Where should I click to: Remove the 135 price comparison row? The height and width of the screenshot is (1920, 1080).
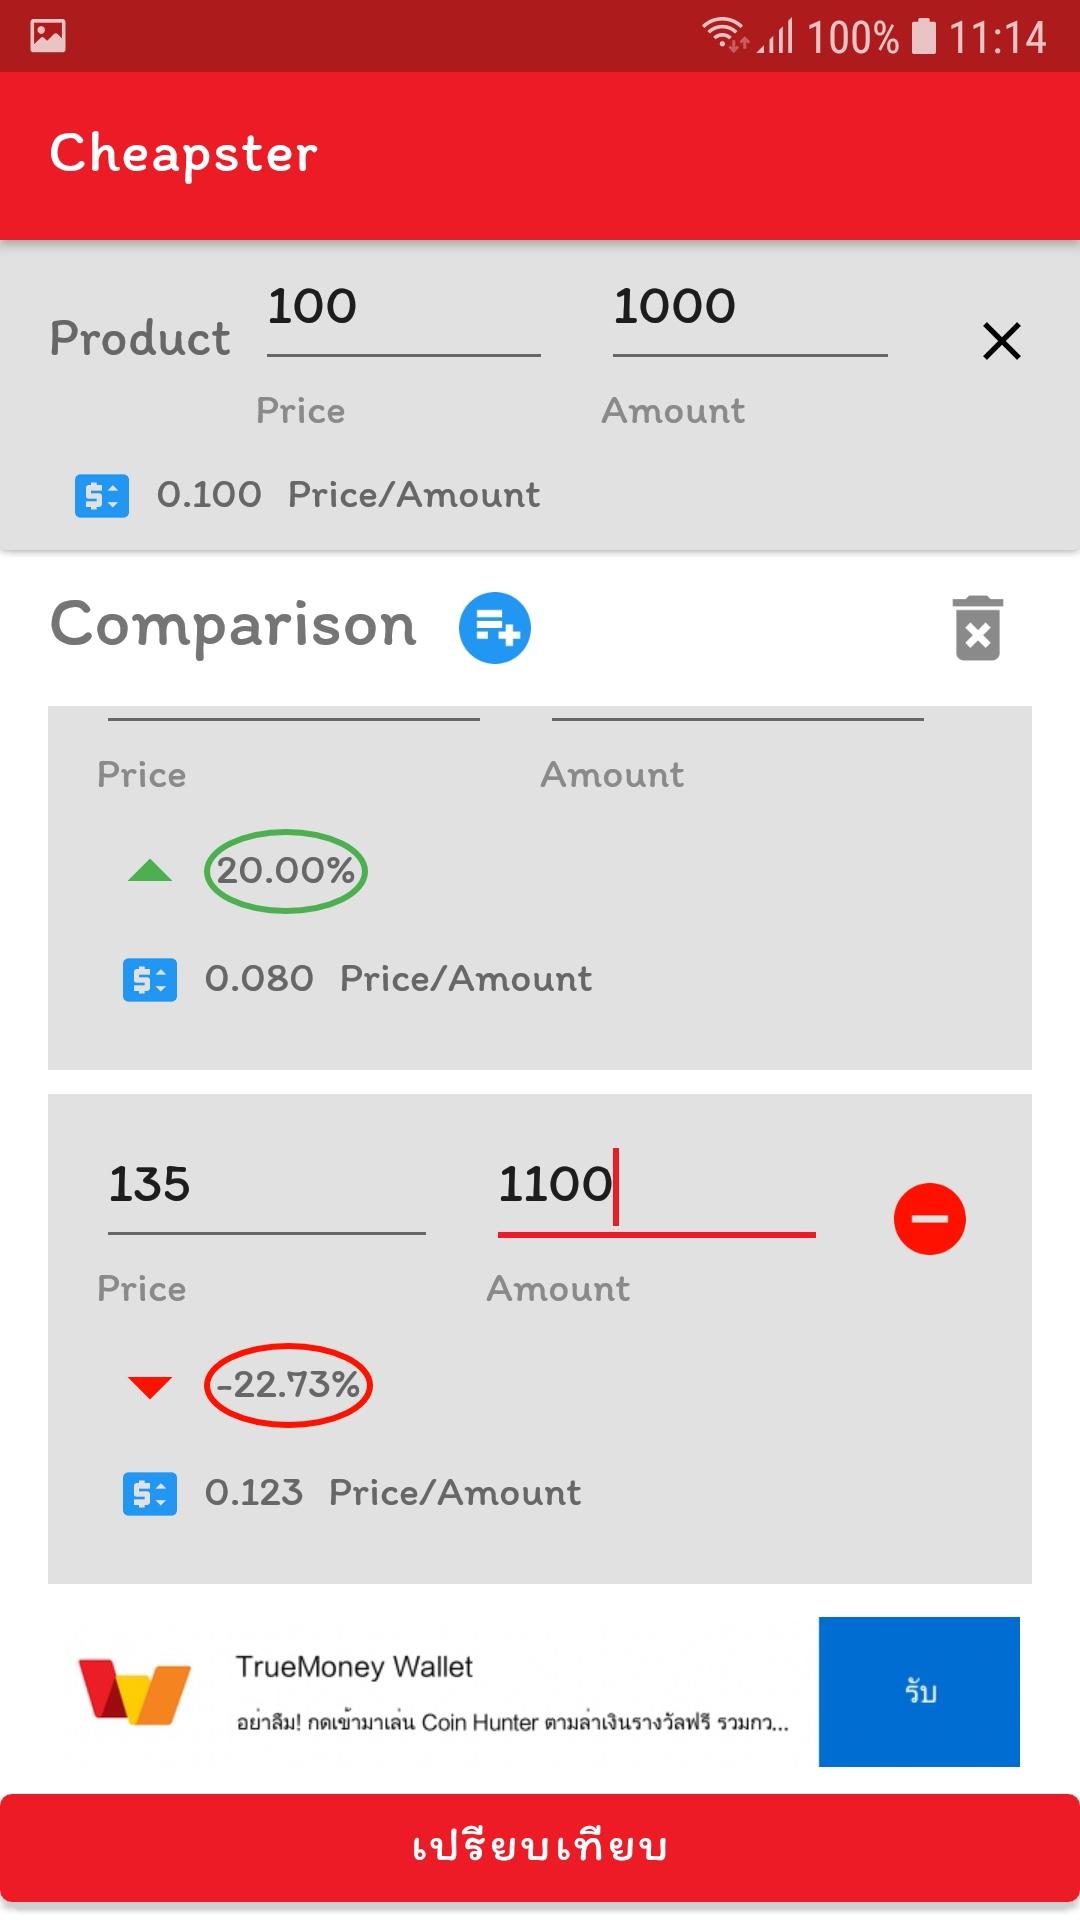929,1219
